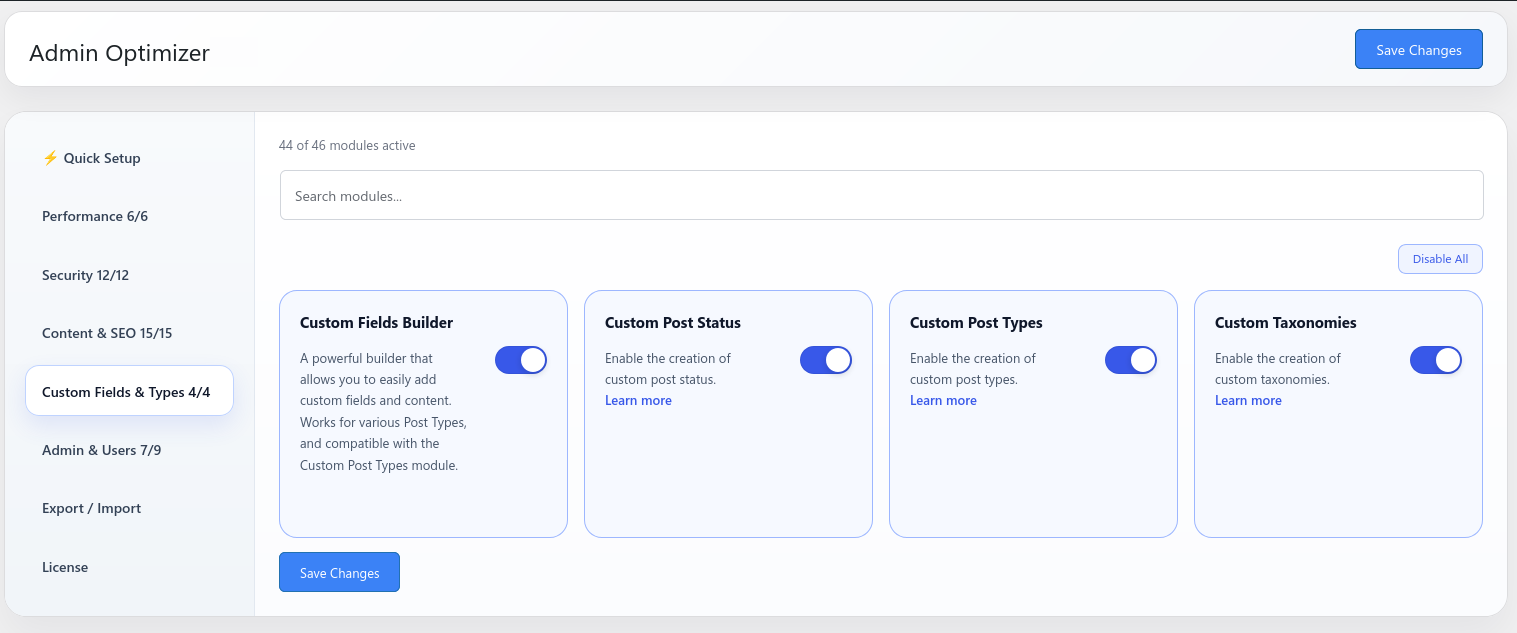This screenshot has width=1517, height=633.
Task: Switch to Performance 6/6 tab
Action: 129,216
